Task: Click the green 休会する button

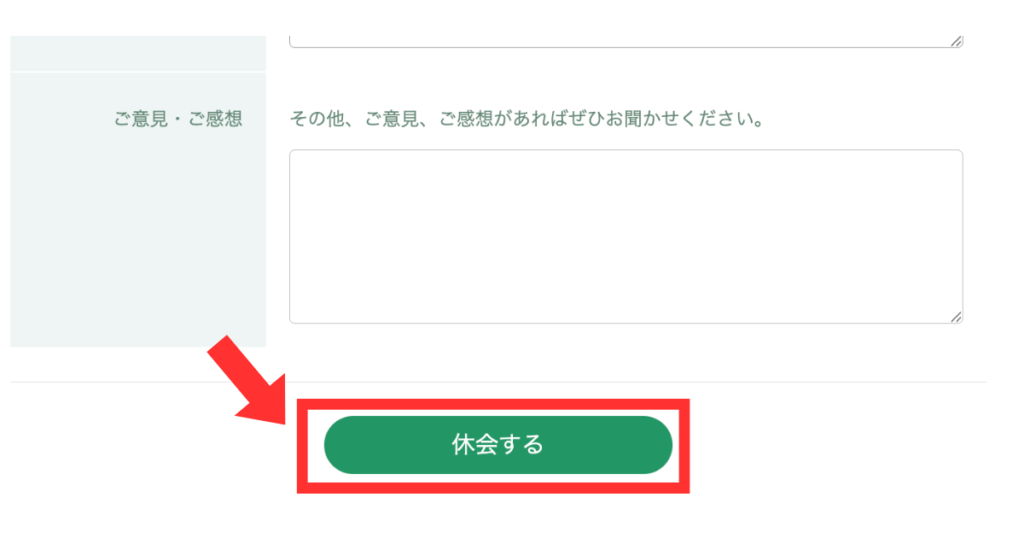Action: pos(498,445)
